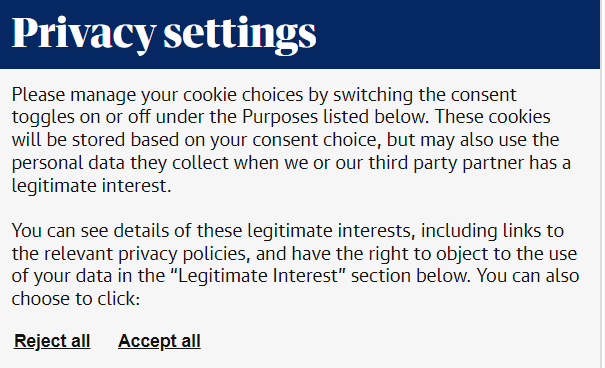Click the Reject all link
This screenshot has height=368, width=605.
(52, 341)
